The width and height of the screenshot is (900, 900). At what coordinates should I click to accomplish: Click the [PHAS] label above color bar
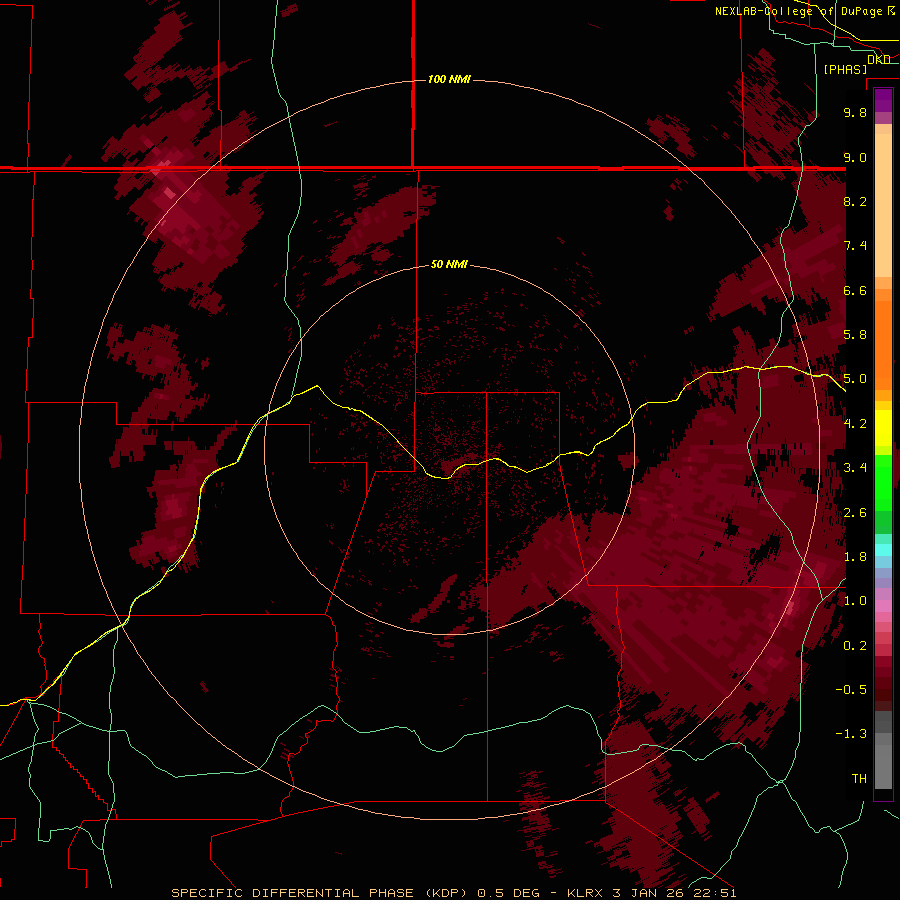coord(845,69)
